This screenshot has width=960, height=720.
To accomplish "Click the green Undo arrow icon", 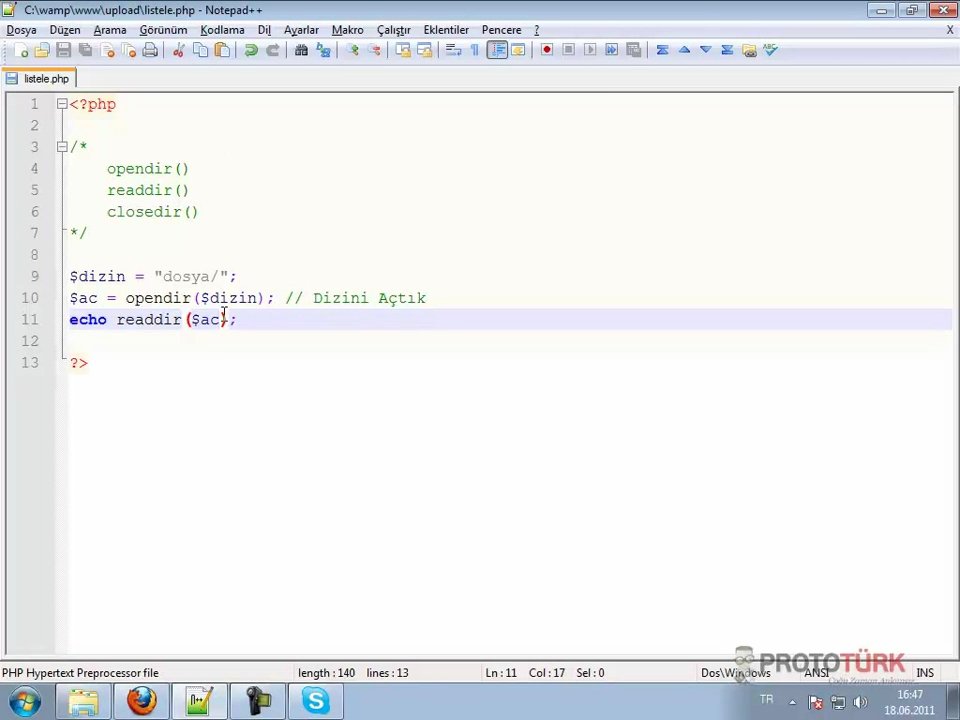I will pyautogui.click(x=250, y=50).
